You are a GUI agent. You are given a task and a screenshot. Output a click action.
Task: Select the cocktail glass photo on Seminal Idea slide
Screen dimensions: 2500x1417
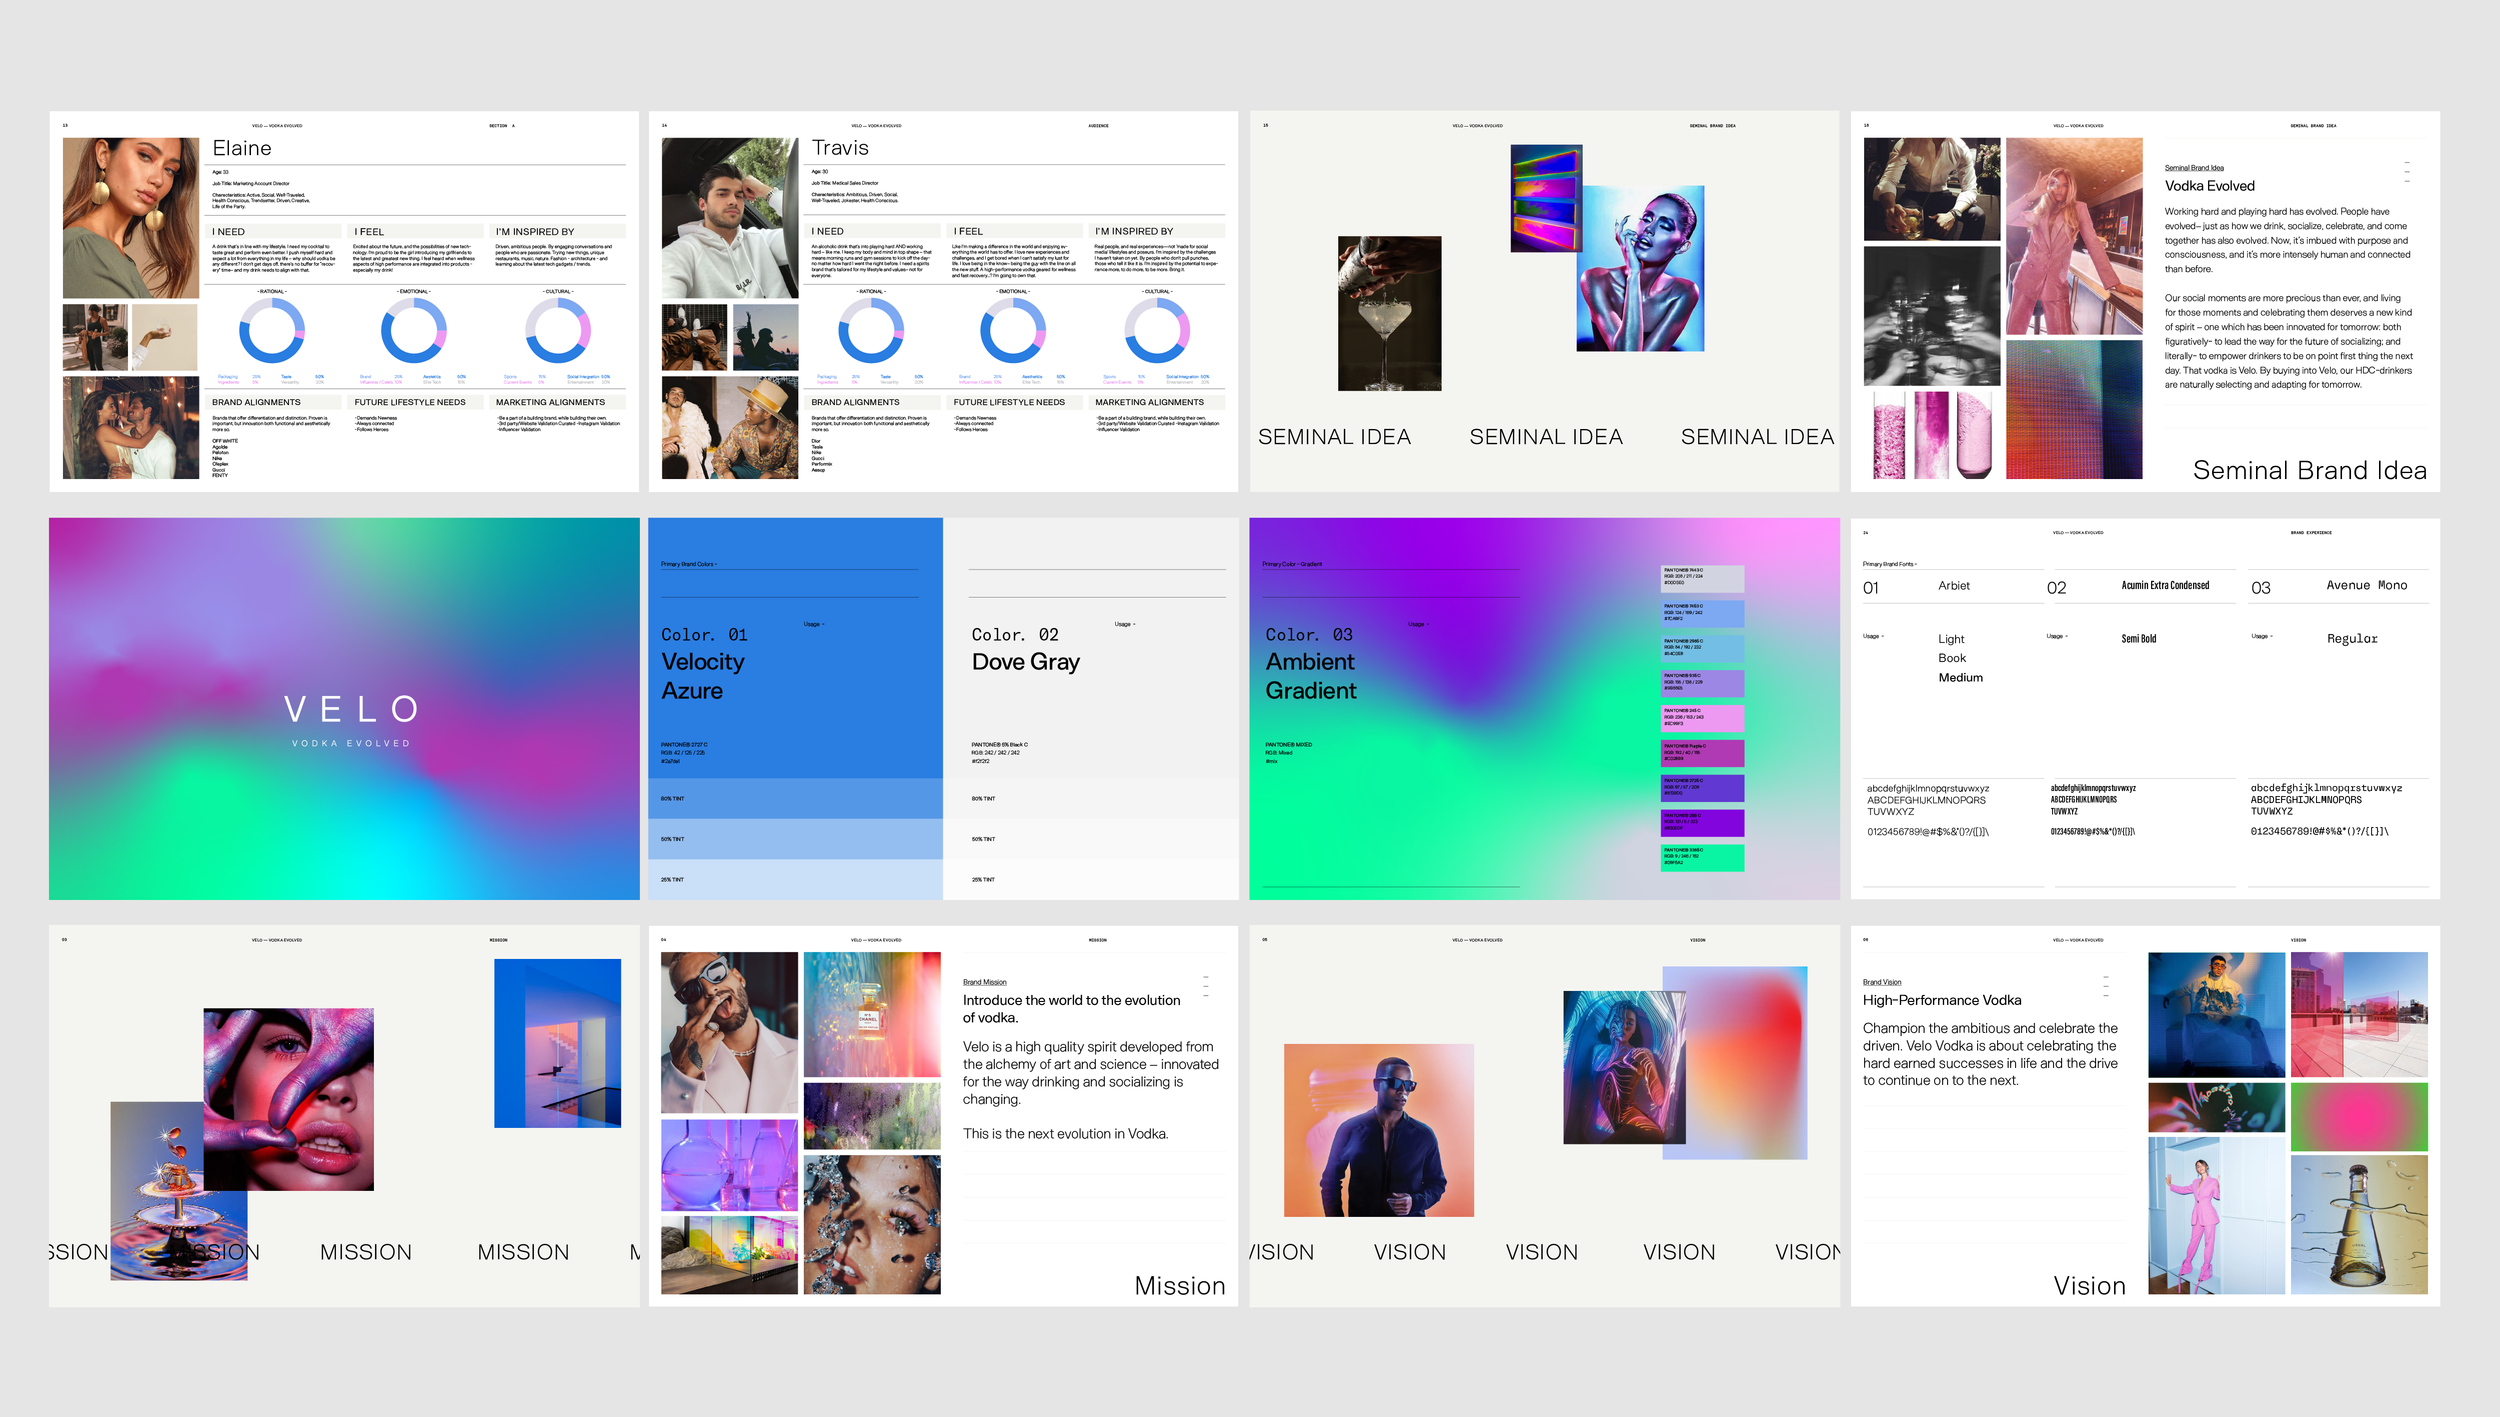(1389, 313)
